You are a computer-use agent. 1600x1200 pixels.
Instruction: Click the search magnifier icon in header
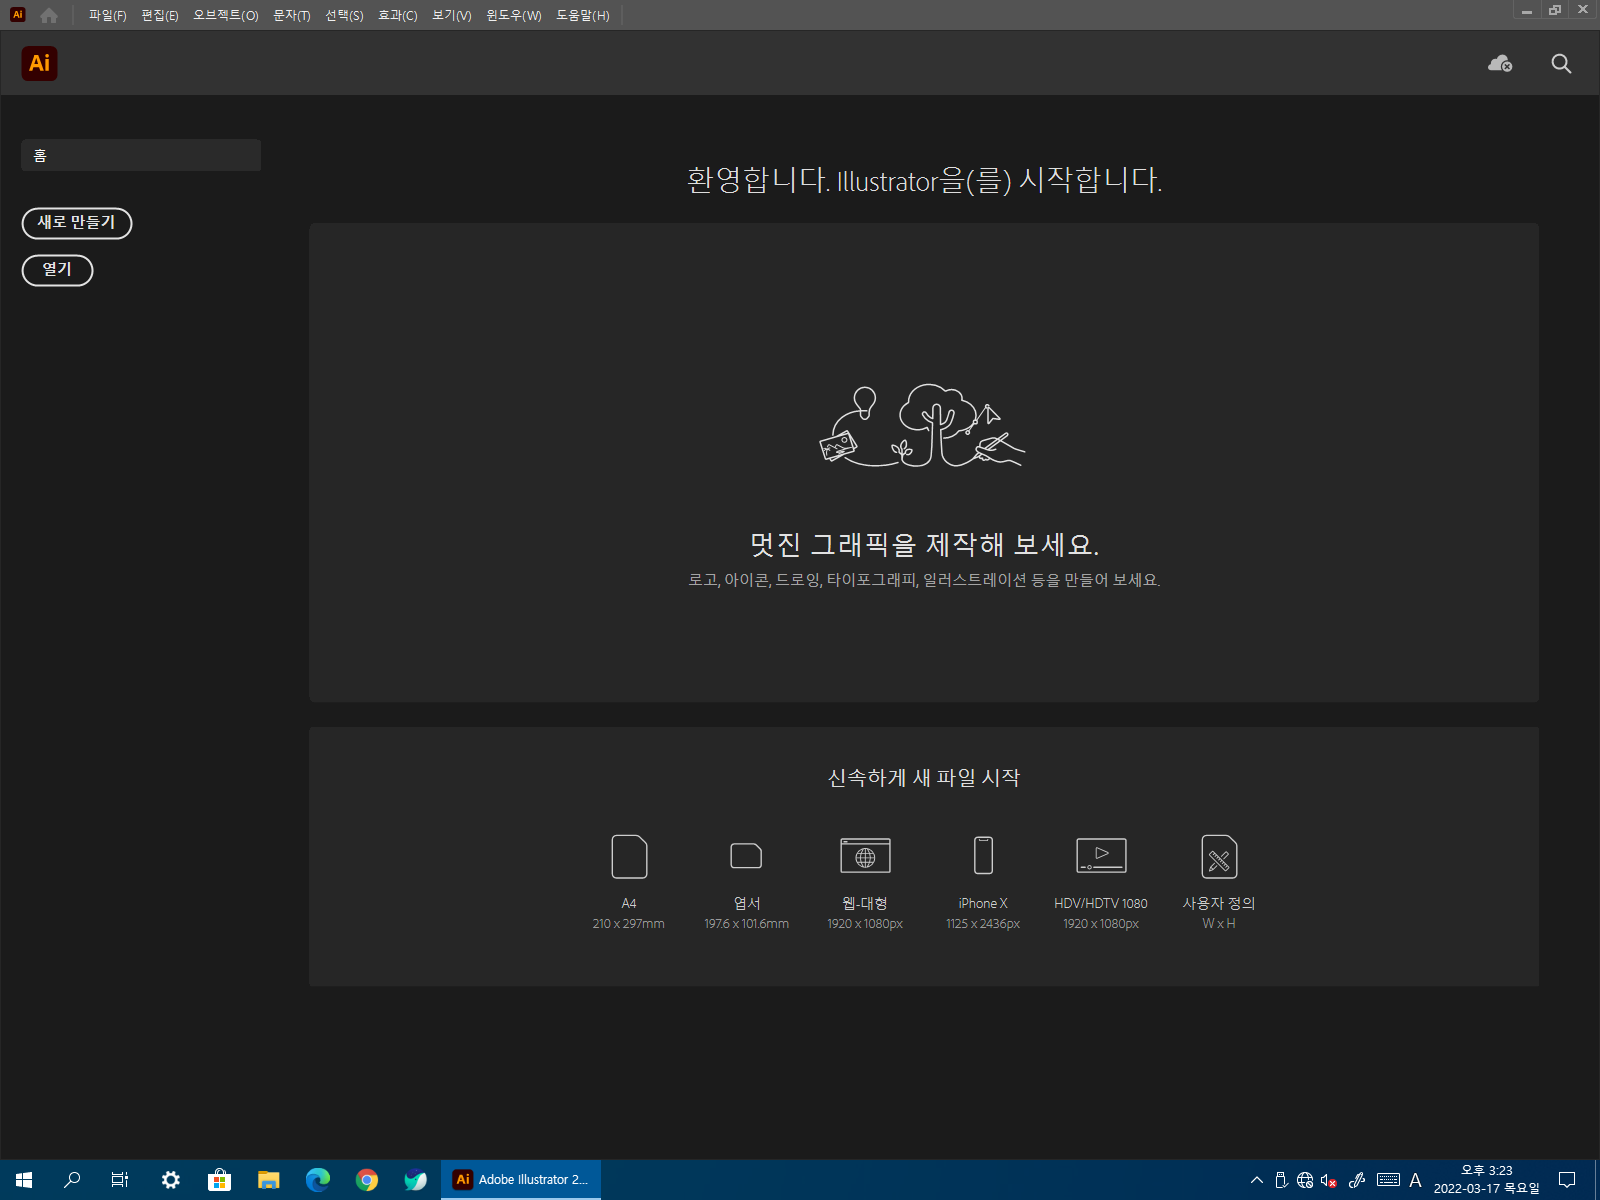1561,64
